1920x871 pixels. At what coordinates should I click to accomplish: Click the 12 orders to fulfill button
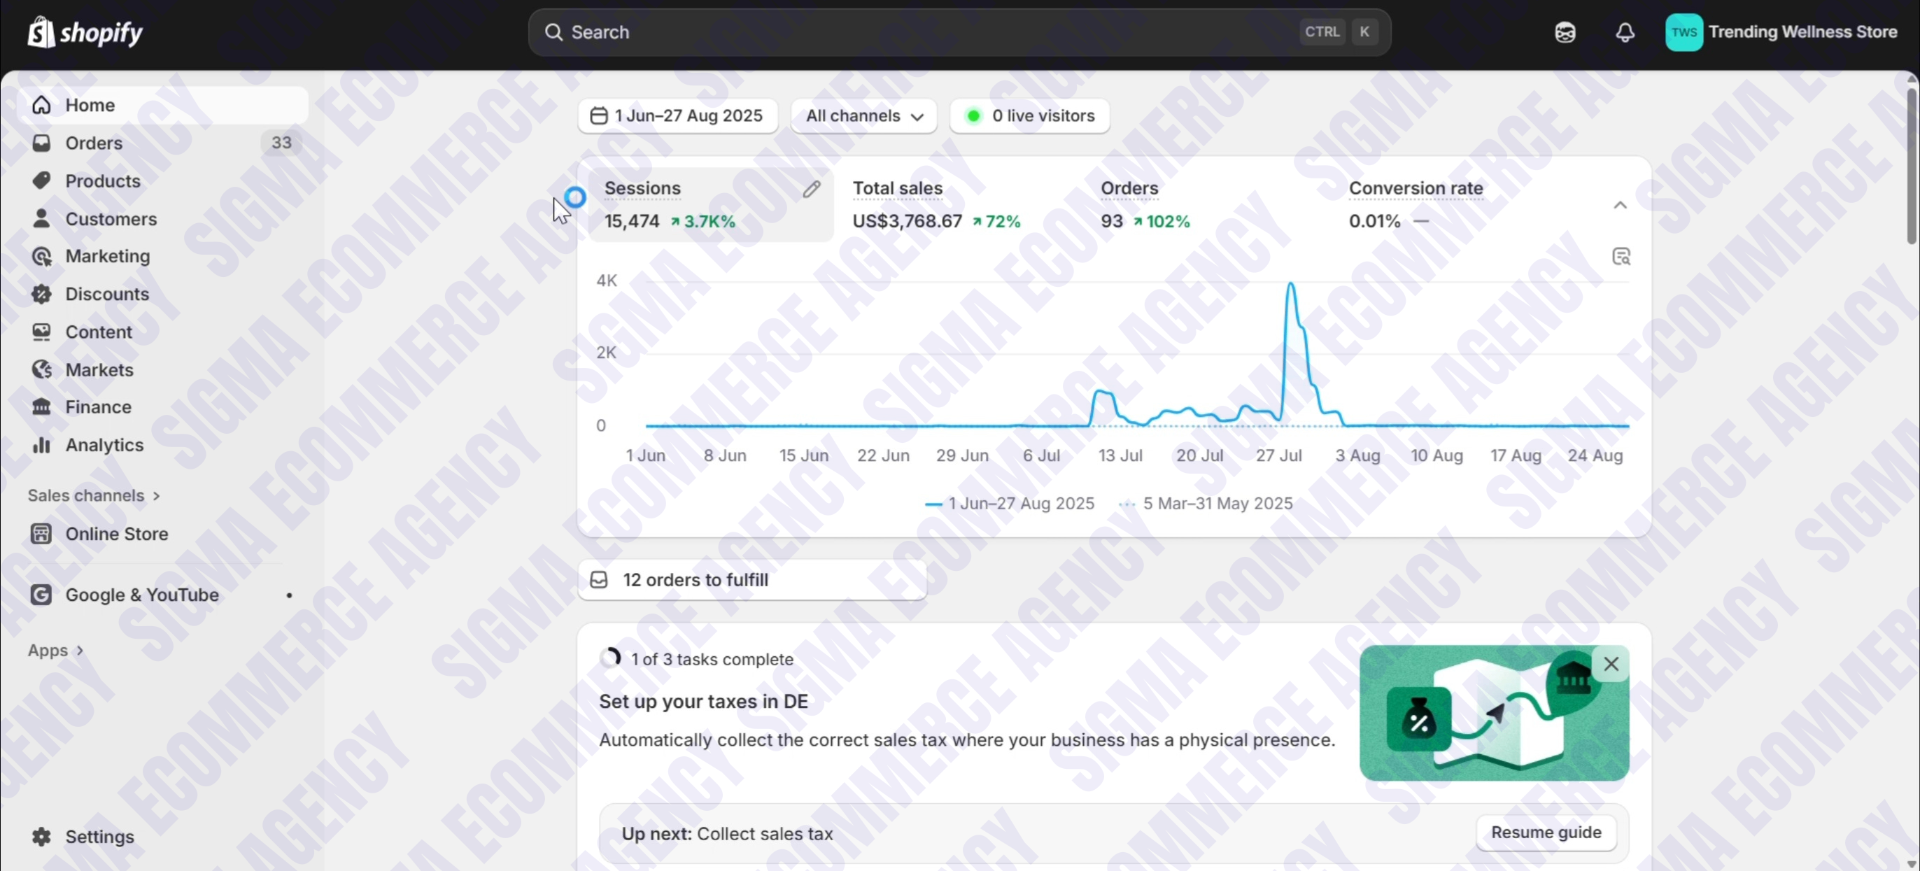(752, 580)
